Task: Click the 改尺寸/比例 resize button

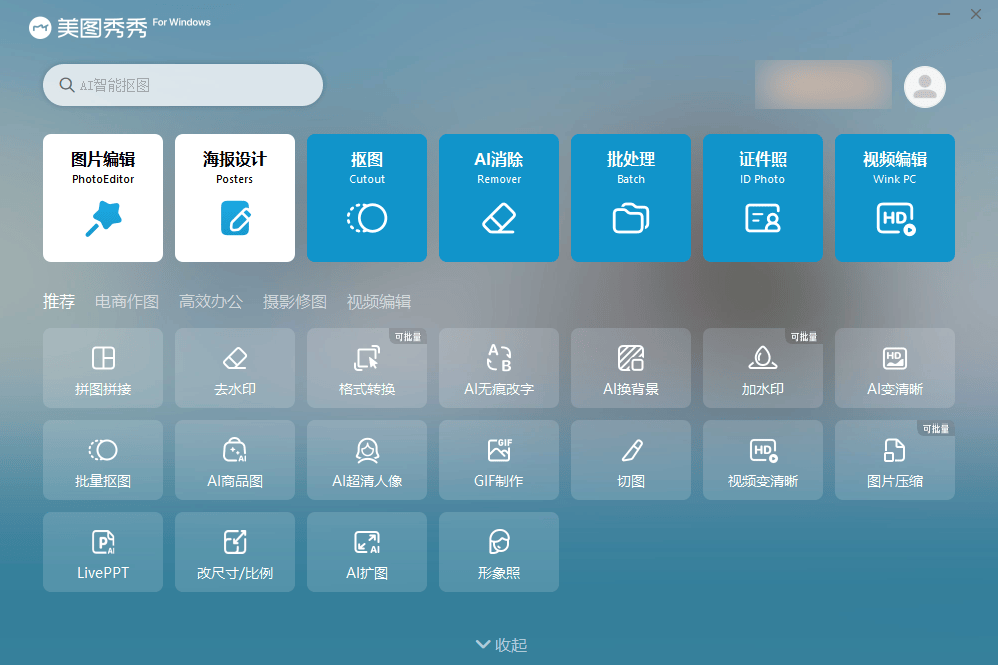Action: tap(235, 552)
